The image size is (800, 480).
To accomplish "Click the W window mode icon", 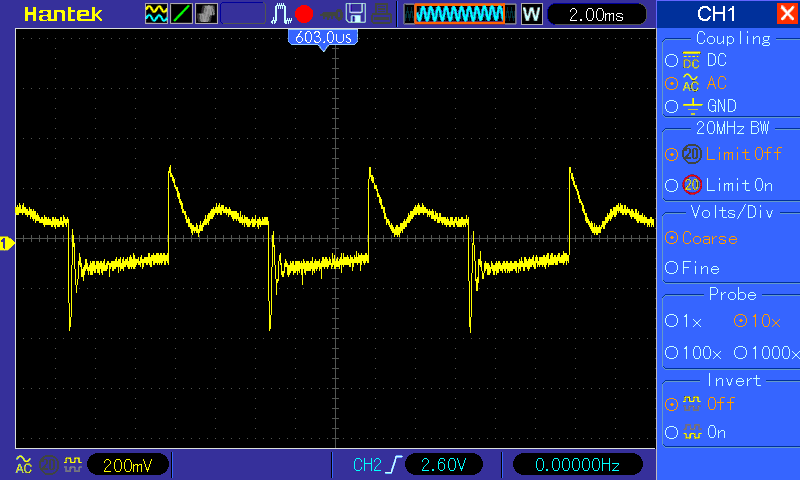I will (x=531, y=14).
